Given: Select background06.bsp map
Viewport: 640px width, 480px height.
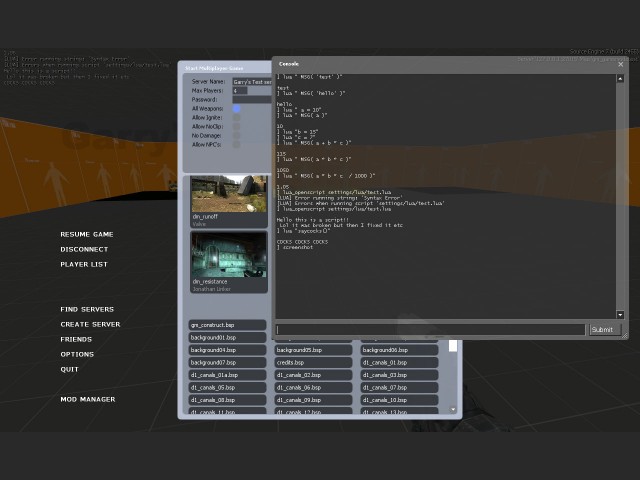Looking at the screenshot, I should 400,350.
